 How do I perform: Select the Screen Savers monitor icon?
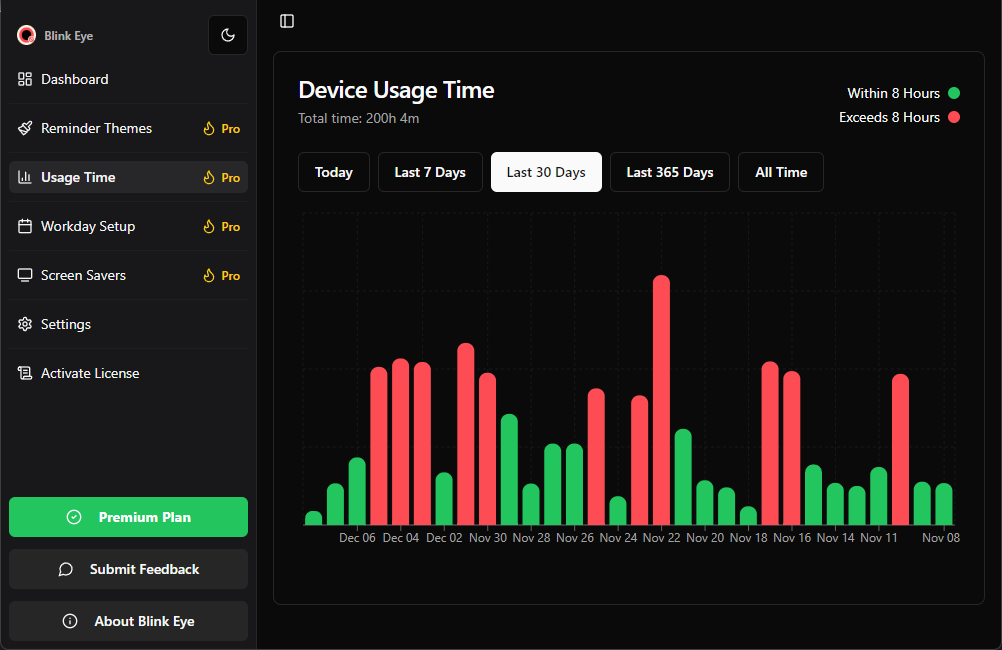pos(24,275)
